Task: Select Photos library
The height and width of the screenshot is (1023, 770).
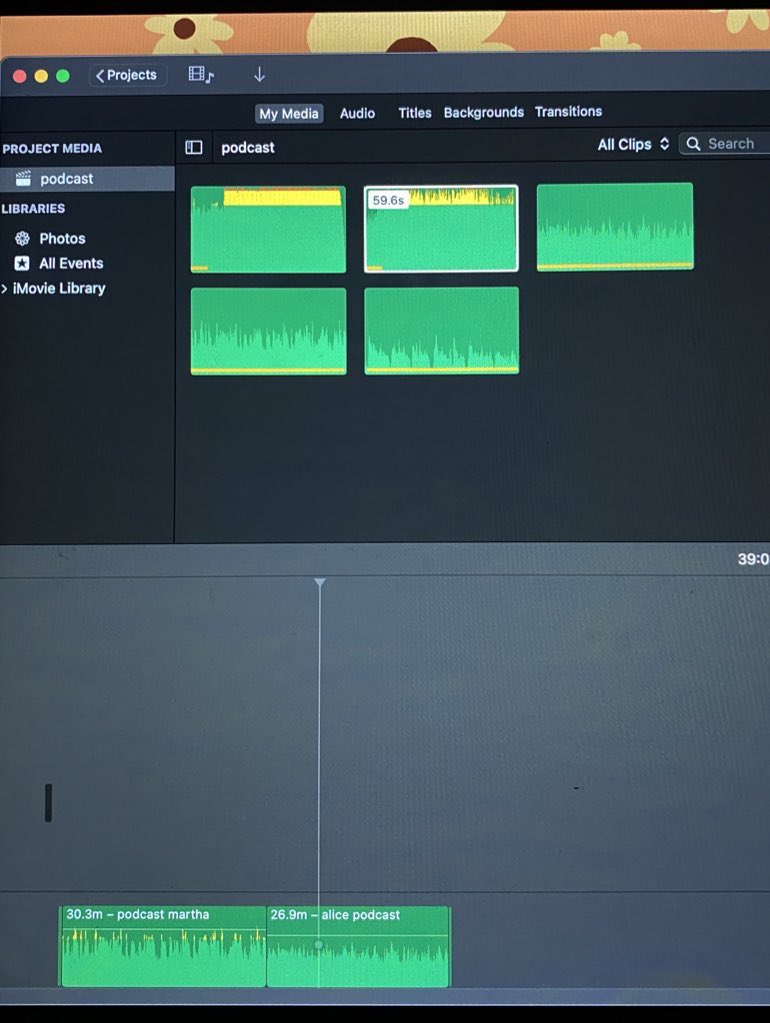Action: pos(62,238)
